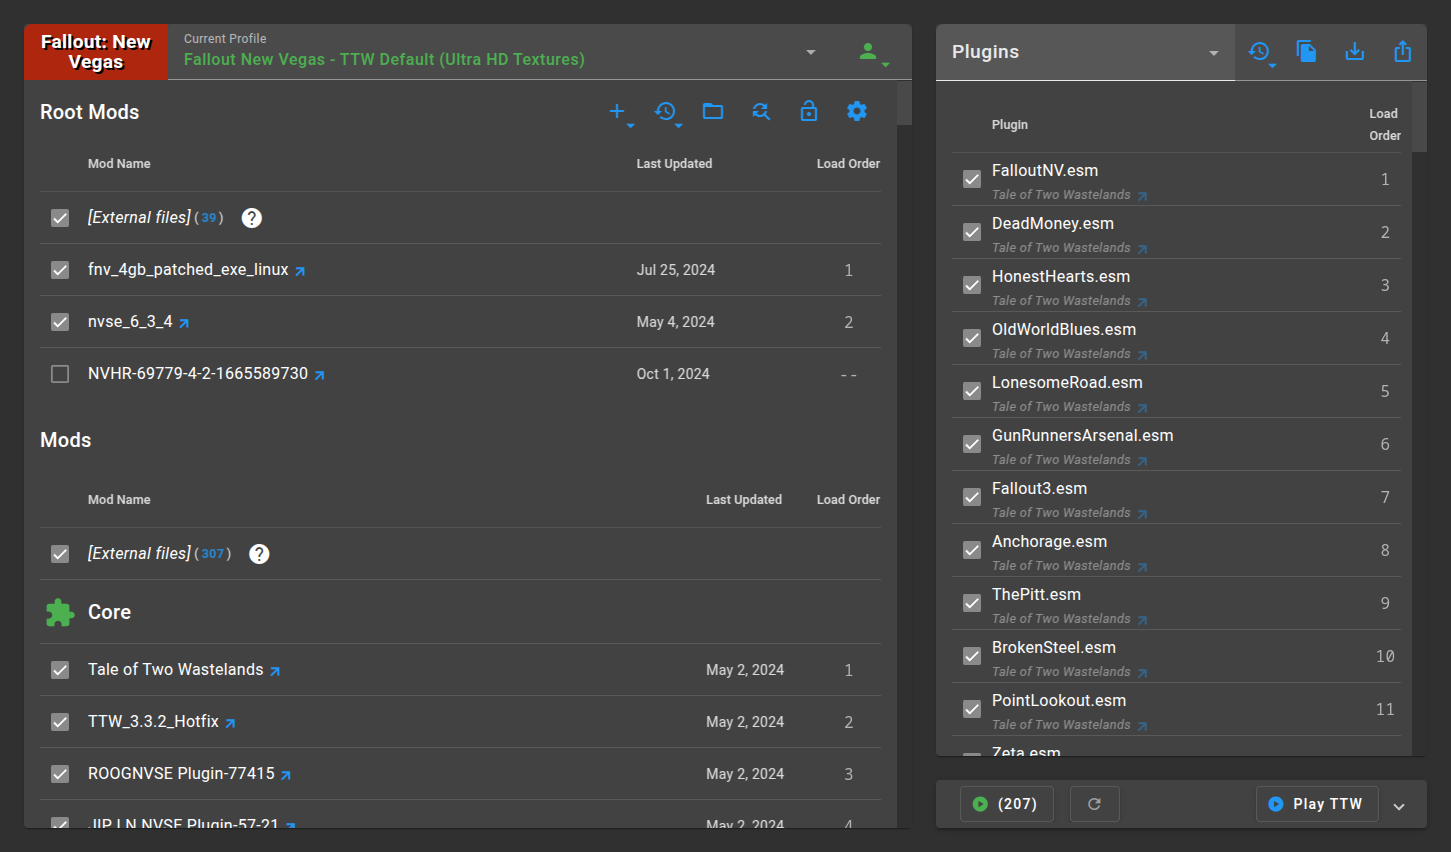
Task: Open link icon under BrokenSteel.esm plugin
Action: [1142, 673]
